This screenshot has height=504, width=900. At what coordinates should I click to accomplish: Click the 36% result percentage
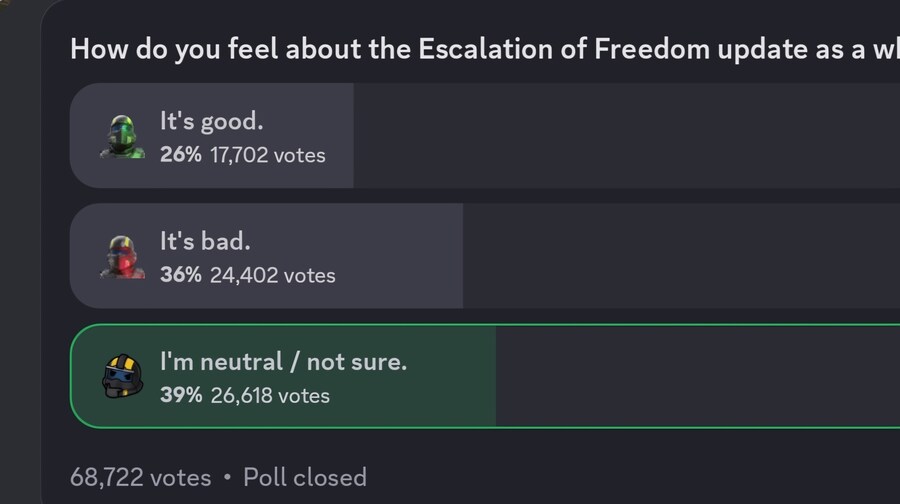tap(180, 275)
